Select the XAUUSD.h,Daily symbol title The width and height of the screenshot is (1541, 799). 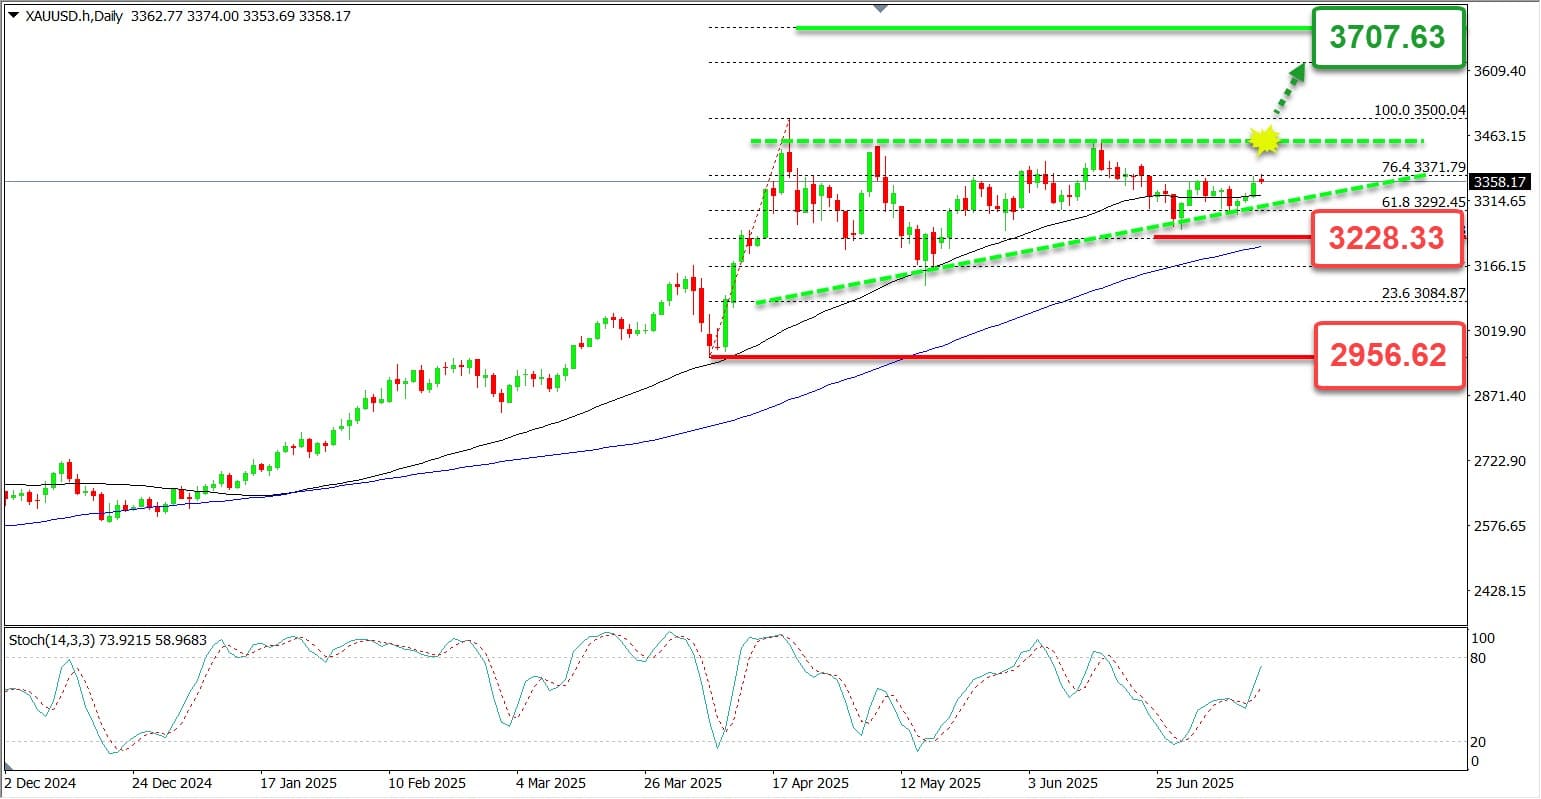pyautogui.click(x=73, y=16)
